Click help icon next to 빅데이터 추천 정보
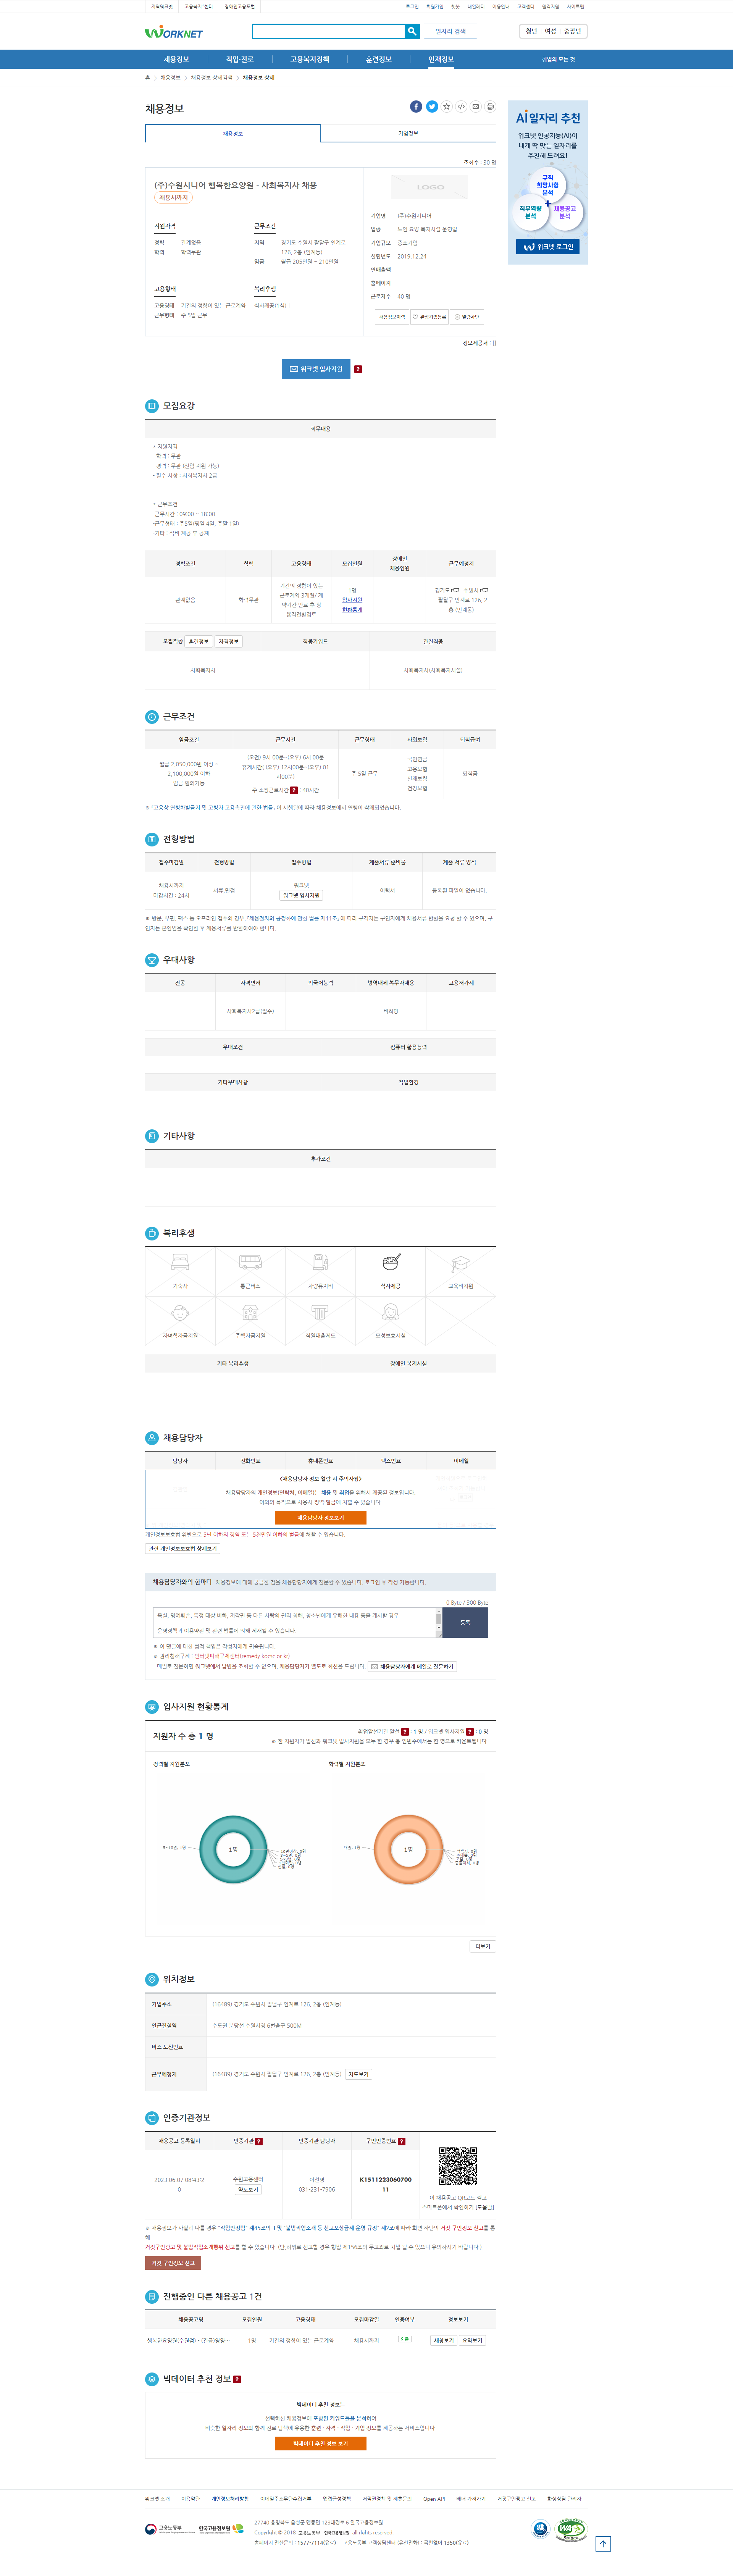This screenshot has width=733, height=2576. pyautogui.click(x=237, y=2379)
